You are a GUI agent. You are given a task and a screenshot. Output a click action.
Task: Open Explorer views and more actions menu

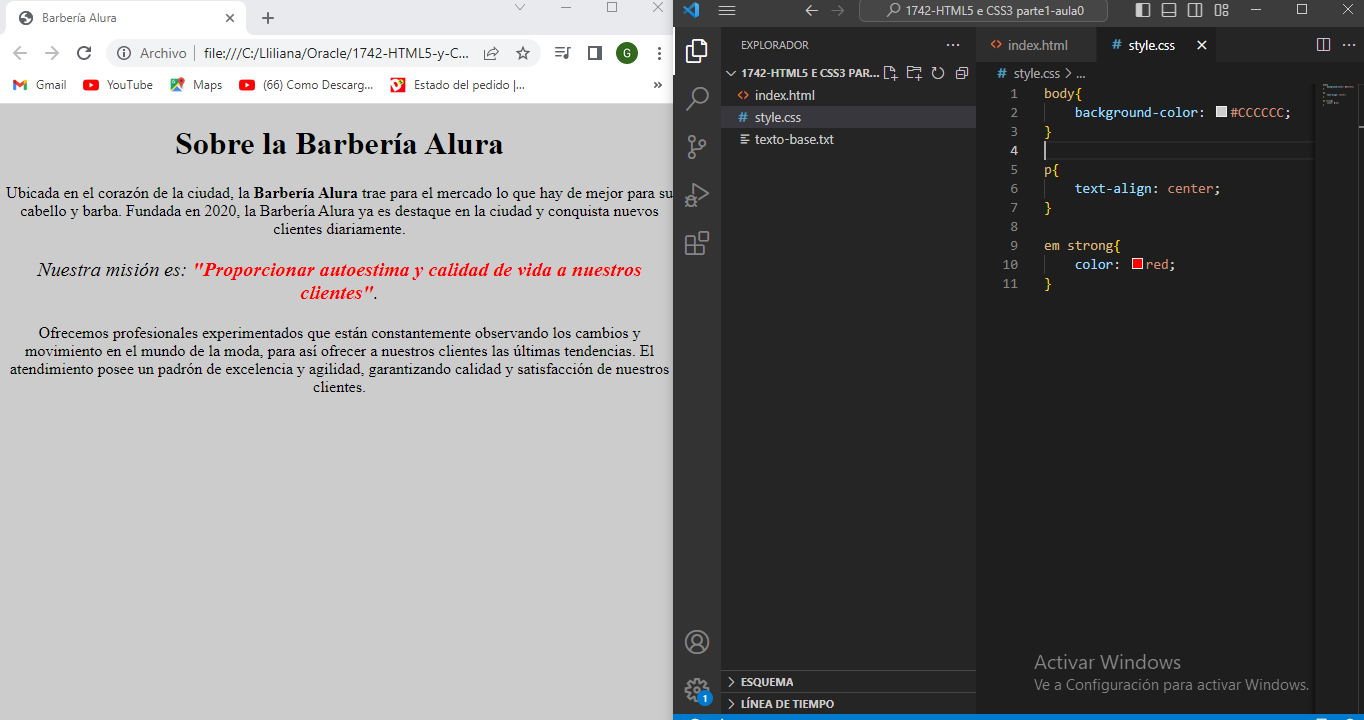953,45
